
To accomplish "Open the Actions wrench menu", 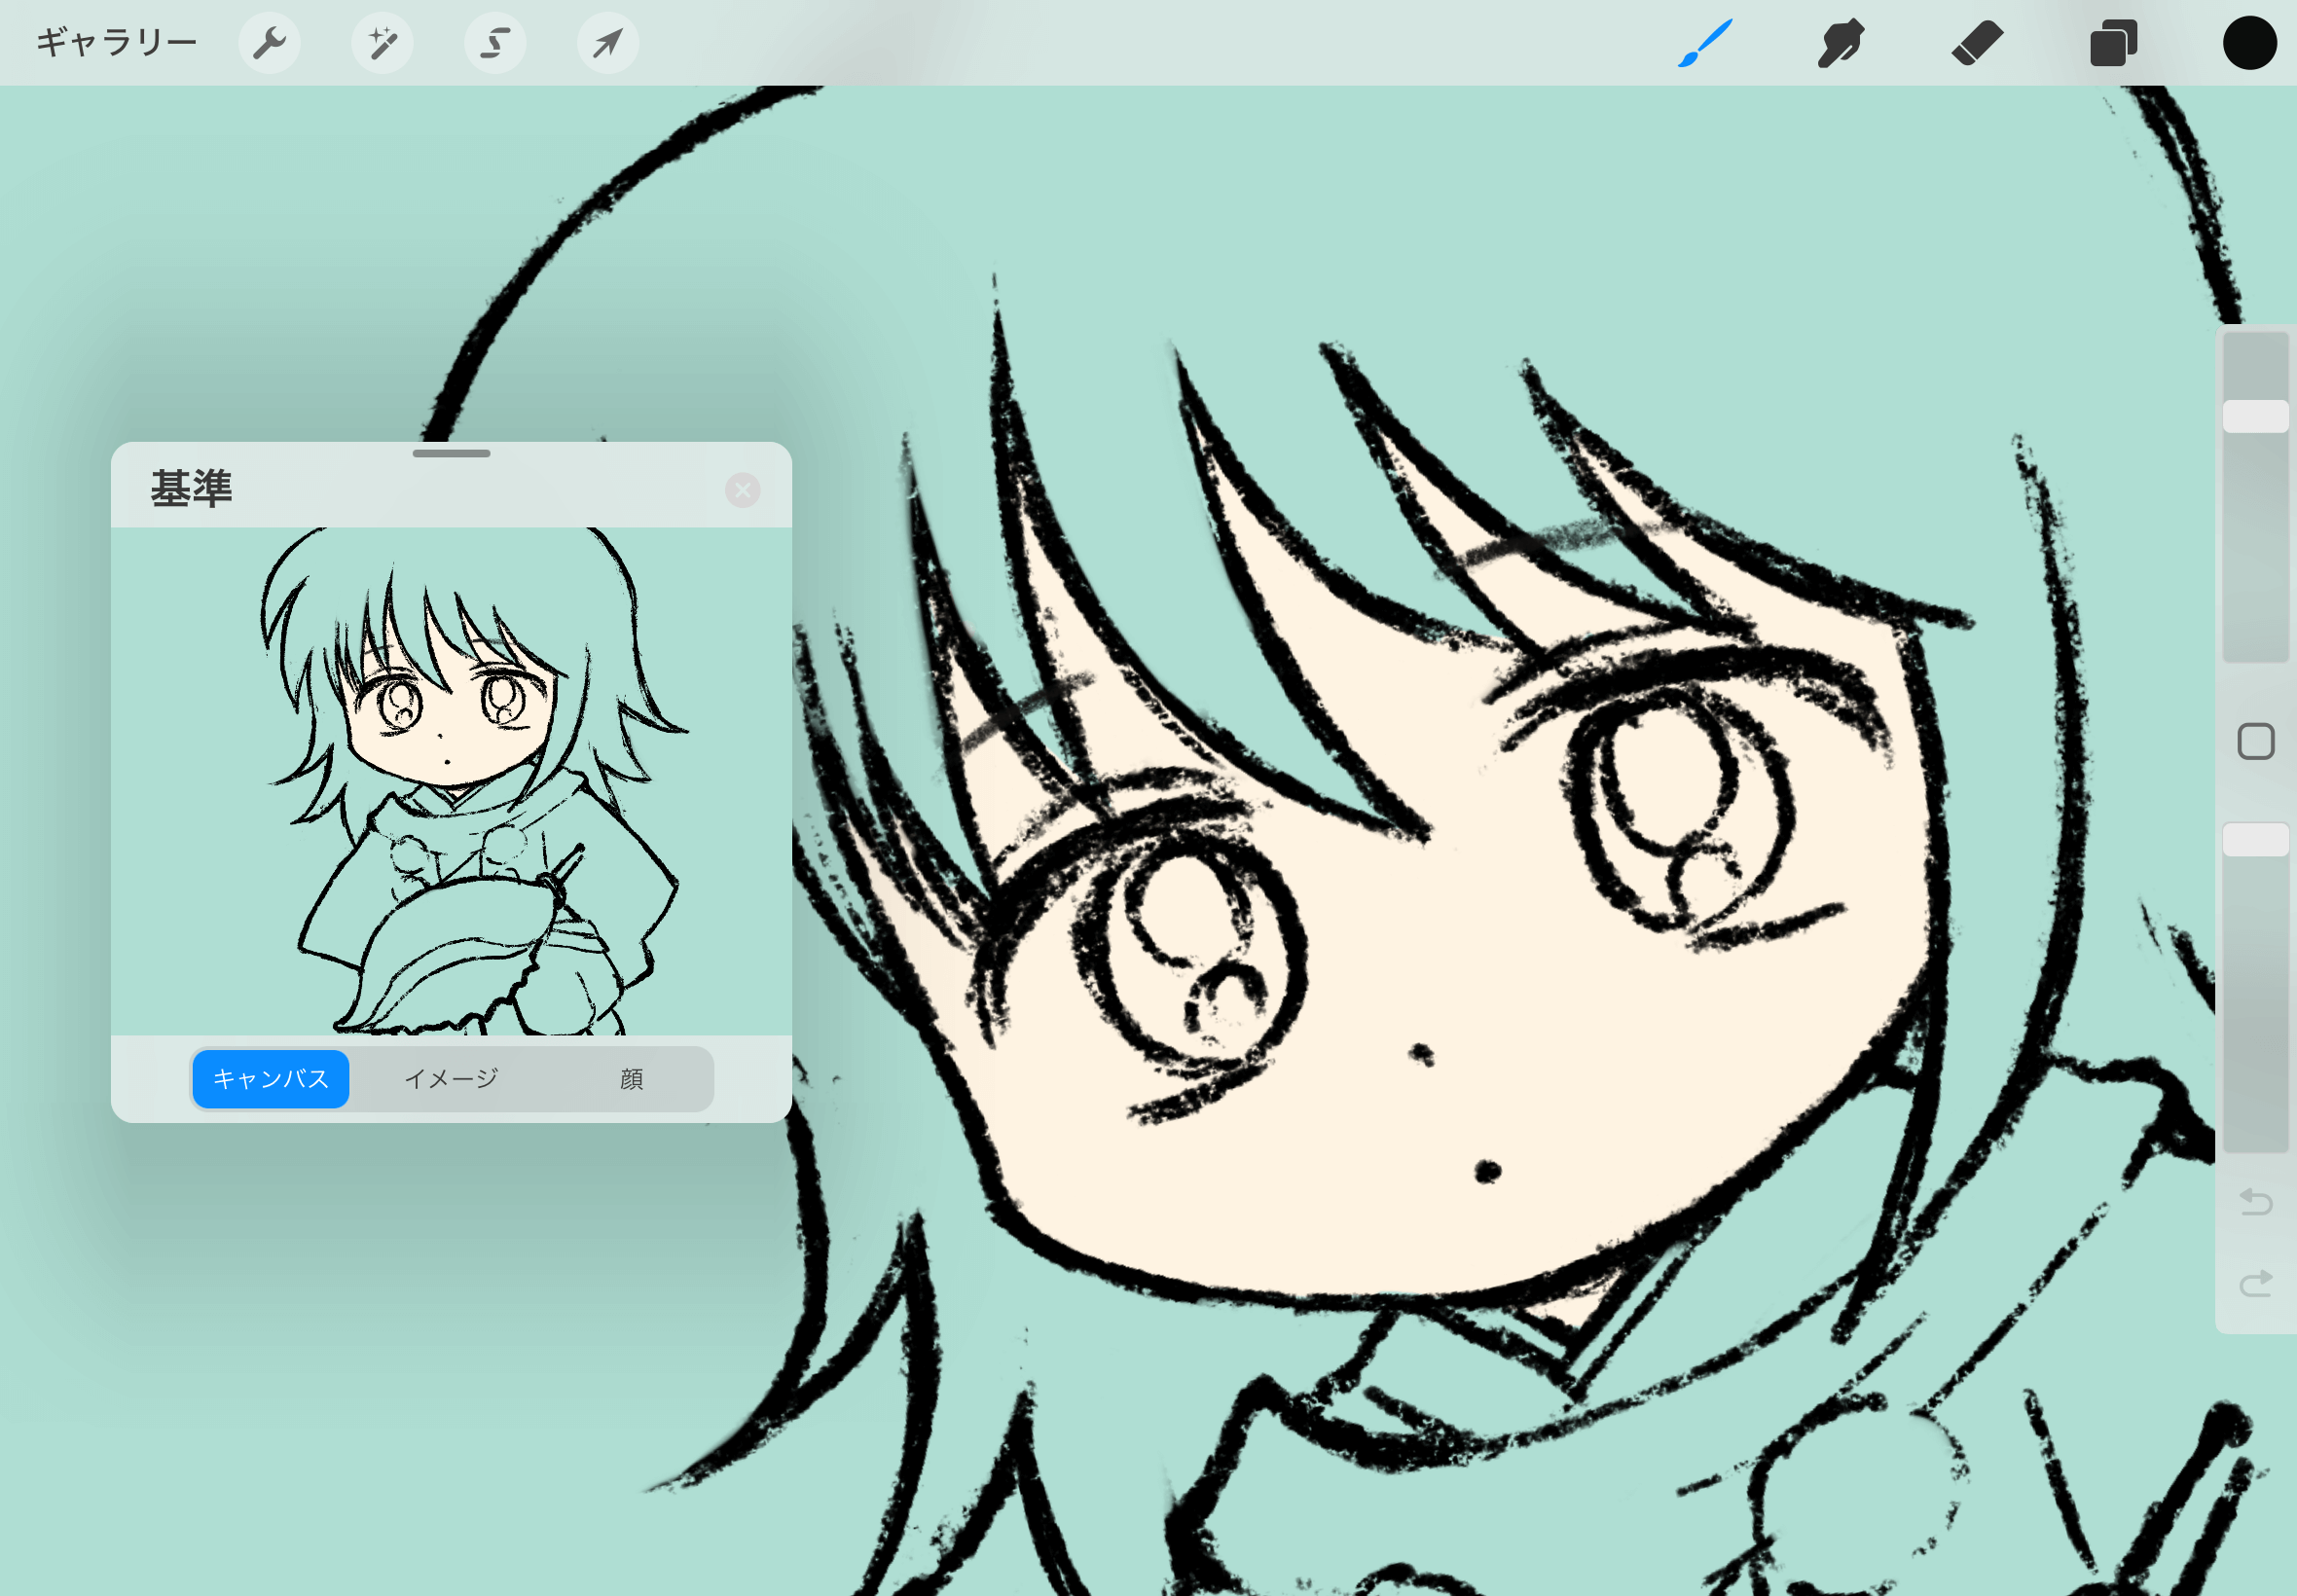I will pos(269,43).
